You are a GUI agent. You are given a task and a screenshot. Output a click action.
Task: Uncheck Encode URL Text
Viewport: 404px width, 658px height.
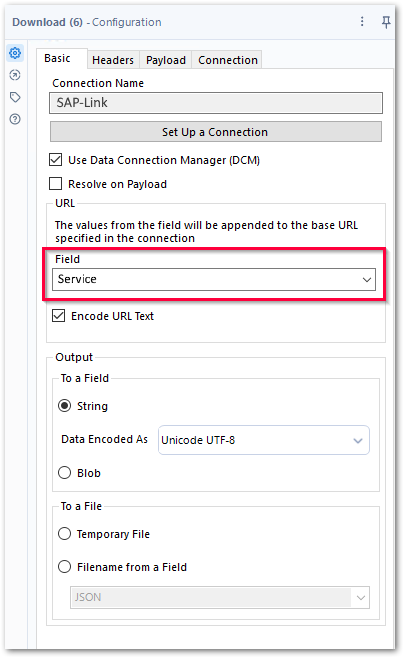(x=59, y=316)
